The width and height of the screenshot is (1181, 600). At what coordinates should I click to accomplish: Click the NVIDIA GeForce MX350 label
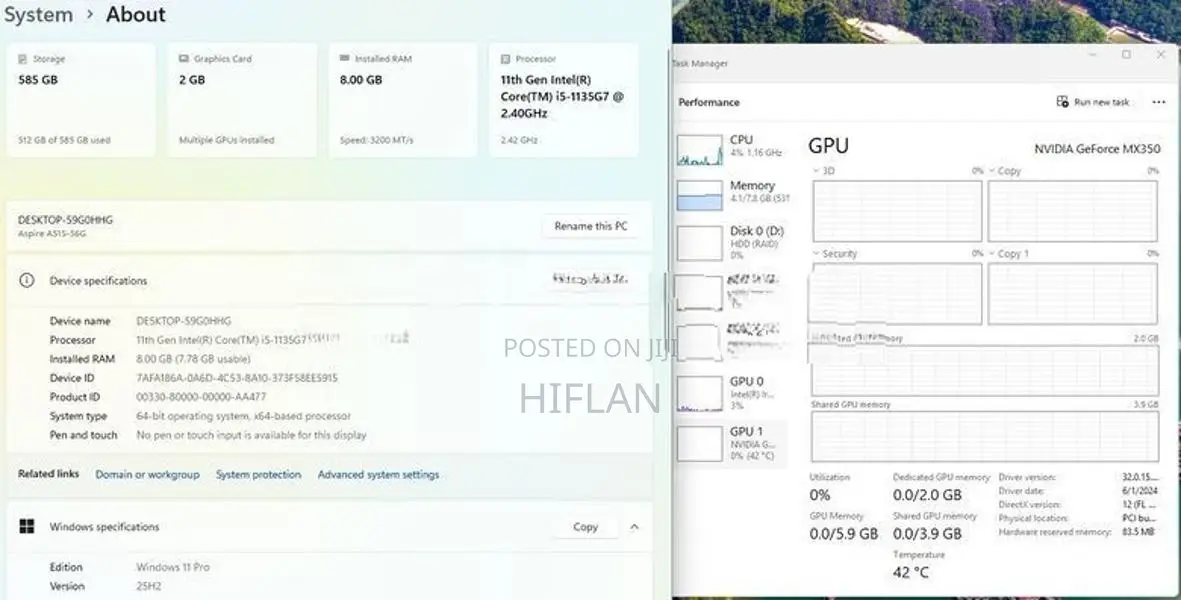coord(1097,149)
